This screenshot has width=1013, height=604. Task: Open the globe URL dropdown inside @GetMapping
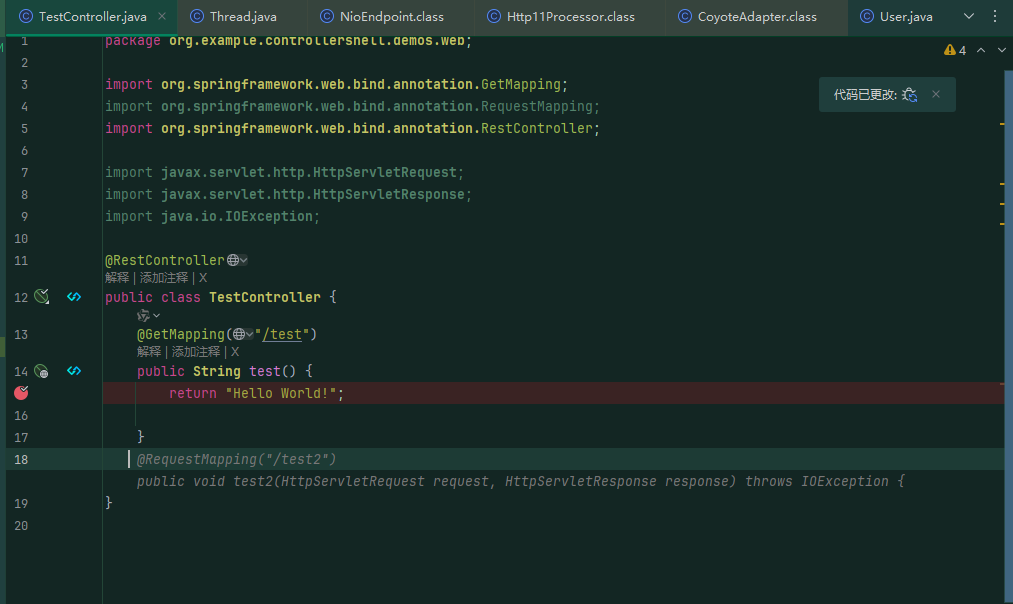coord(243,335)
